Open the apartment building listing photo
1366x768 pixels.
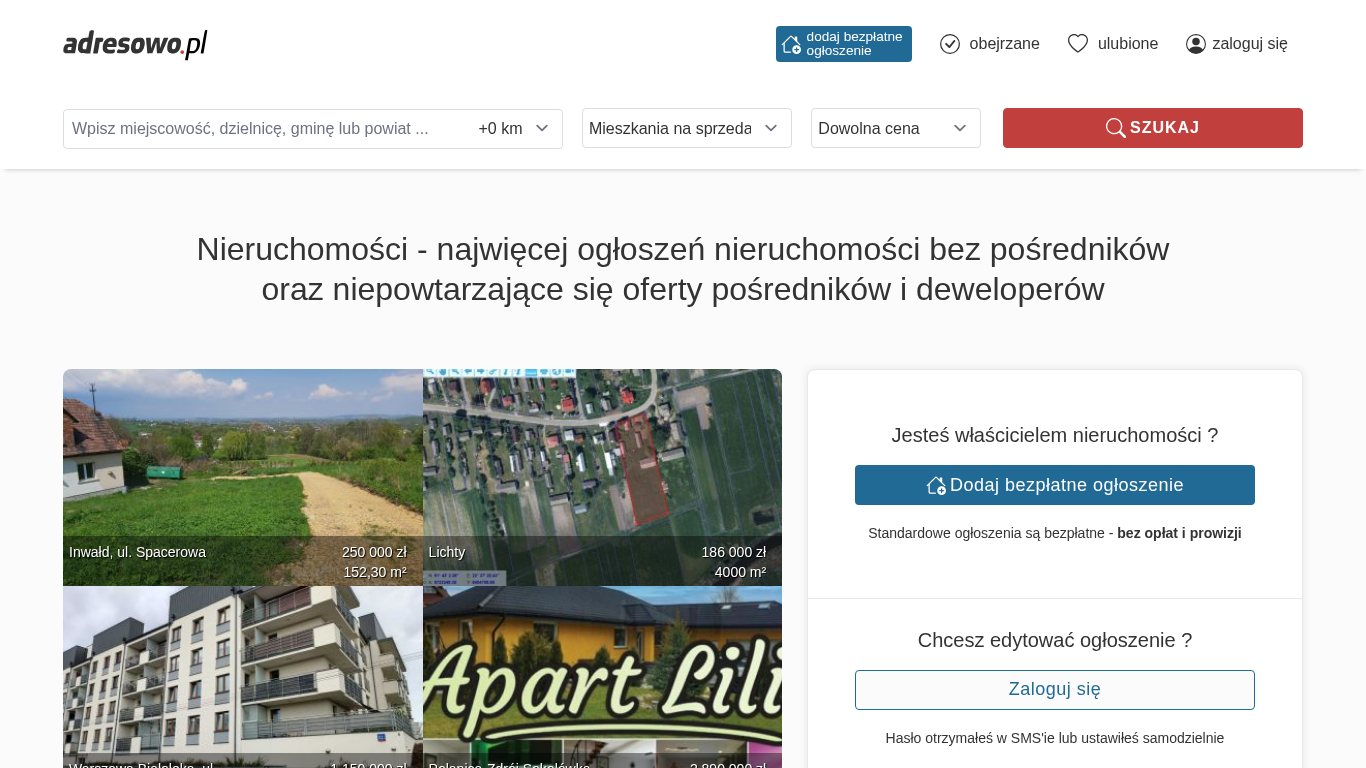tap(242, 675)
